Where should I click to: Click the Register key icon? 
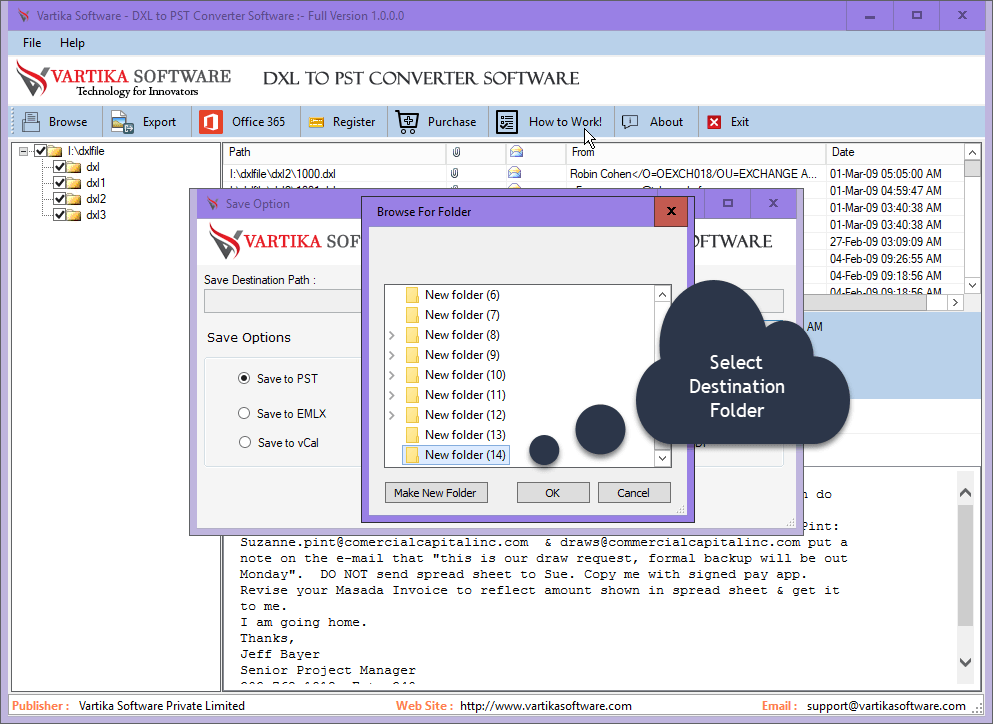[x=316, y=122]
